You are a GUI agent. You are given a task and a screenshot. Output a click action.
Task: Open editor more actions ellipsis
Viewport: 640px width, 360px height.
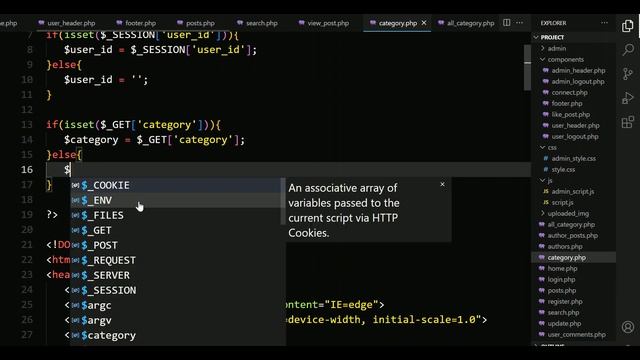click(519, 23)
